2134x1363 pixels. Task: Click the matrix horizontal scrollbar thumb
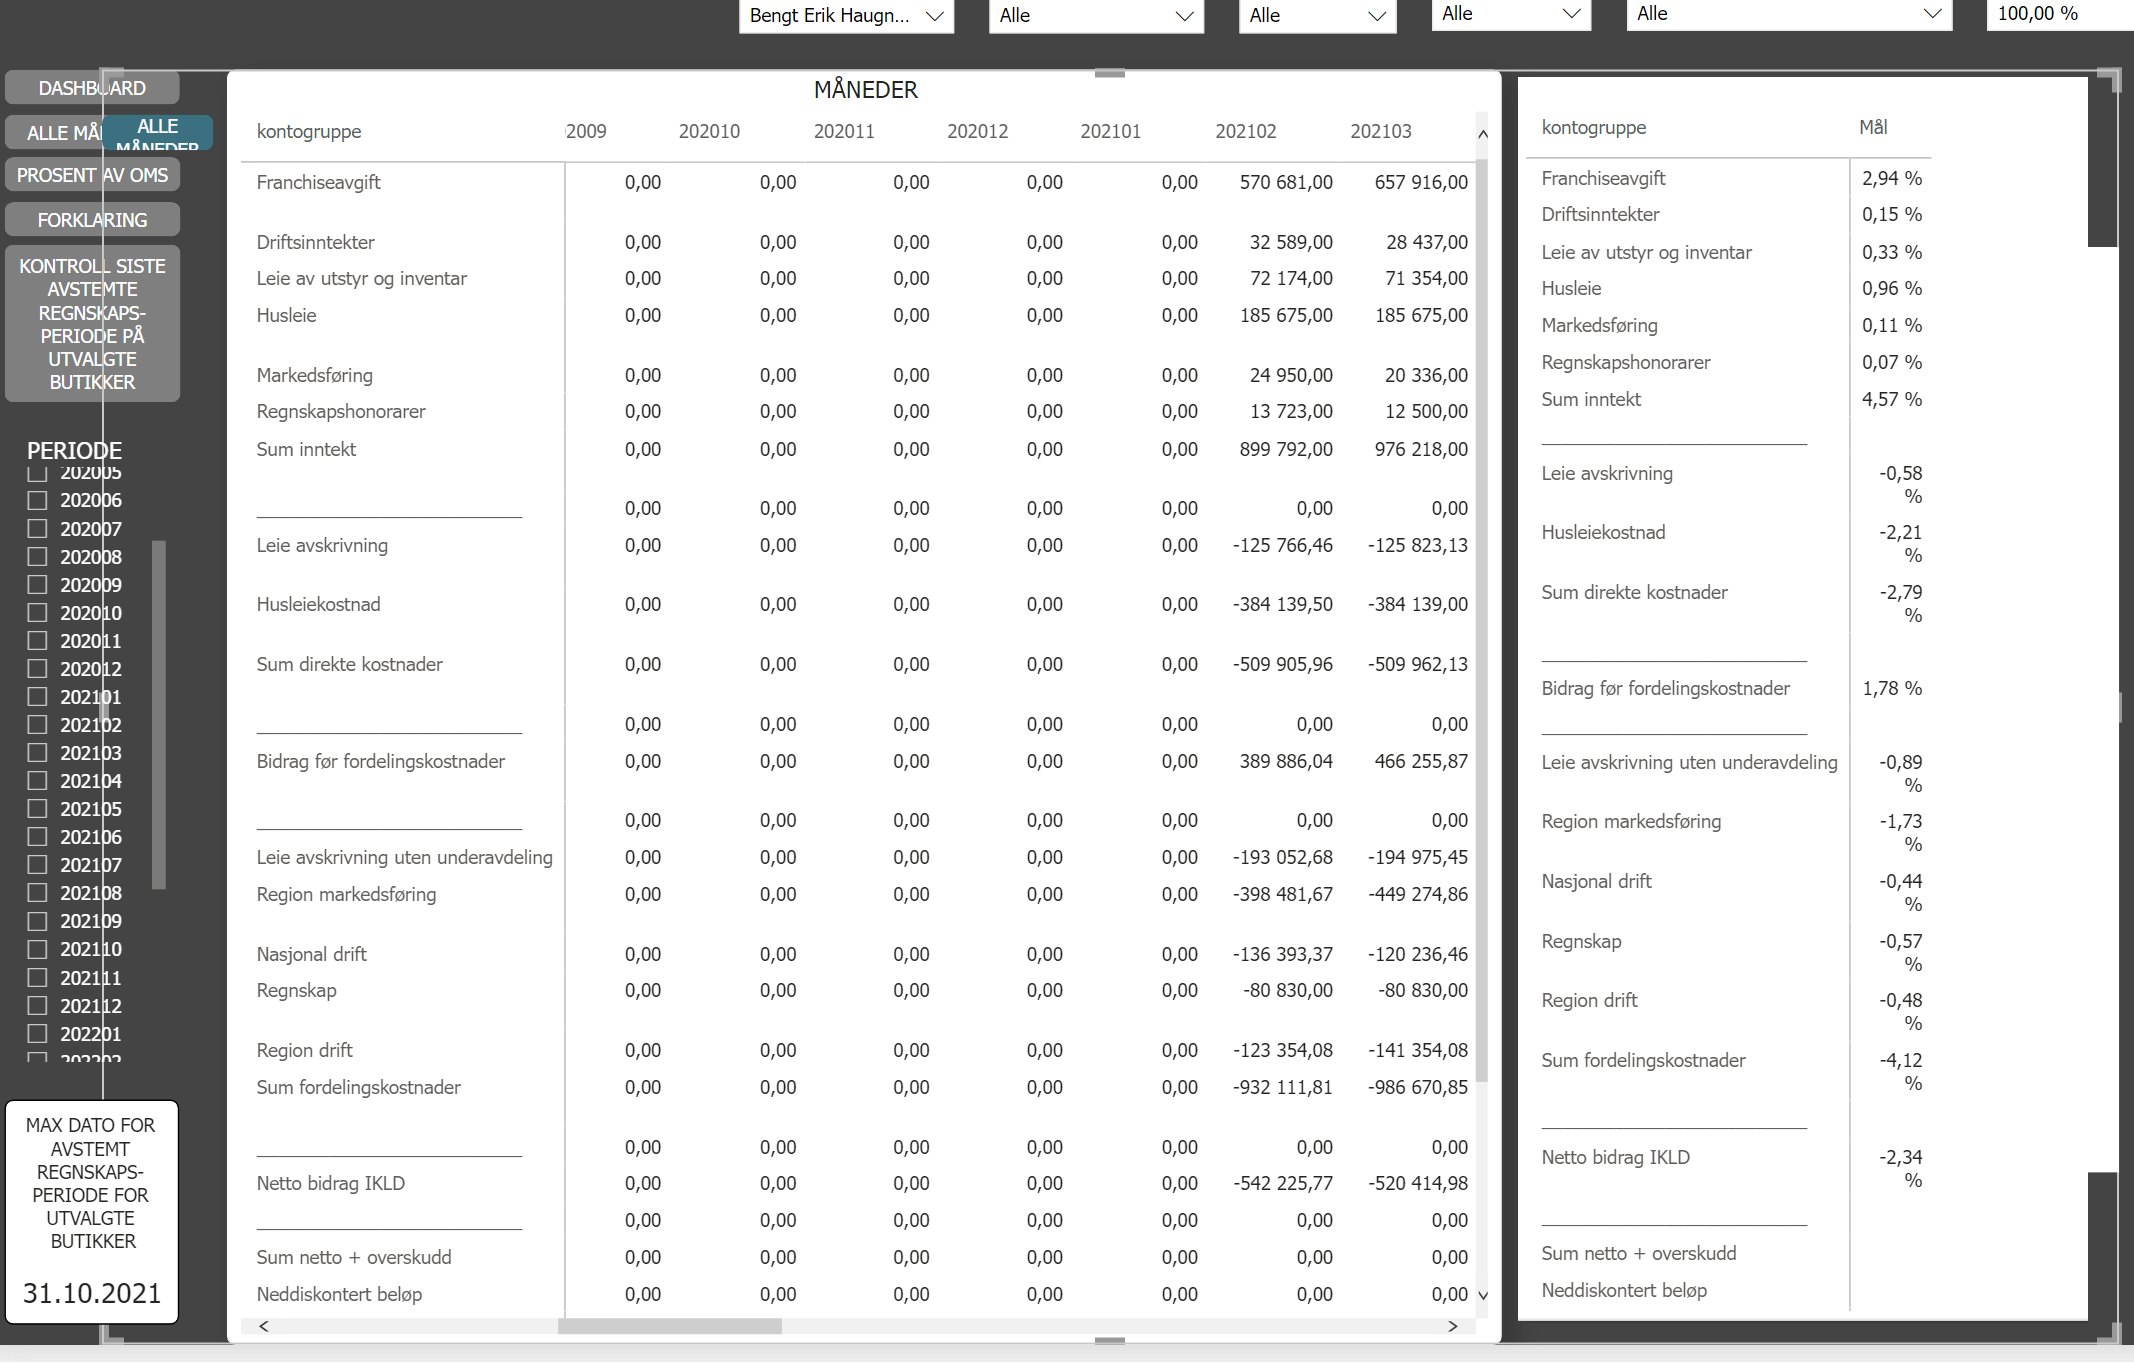(669, 1326)
